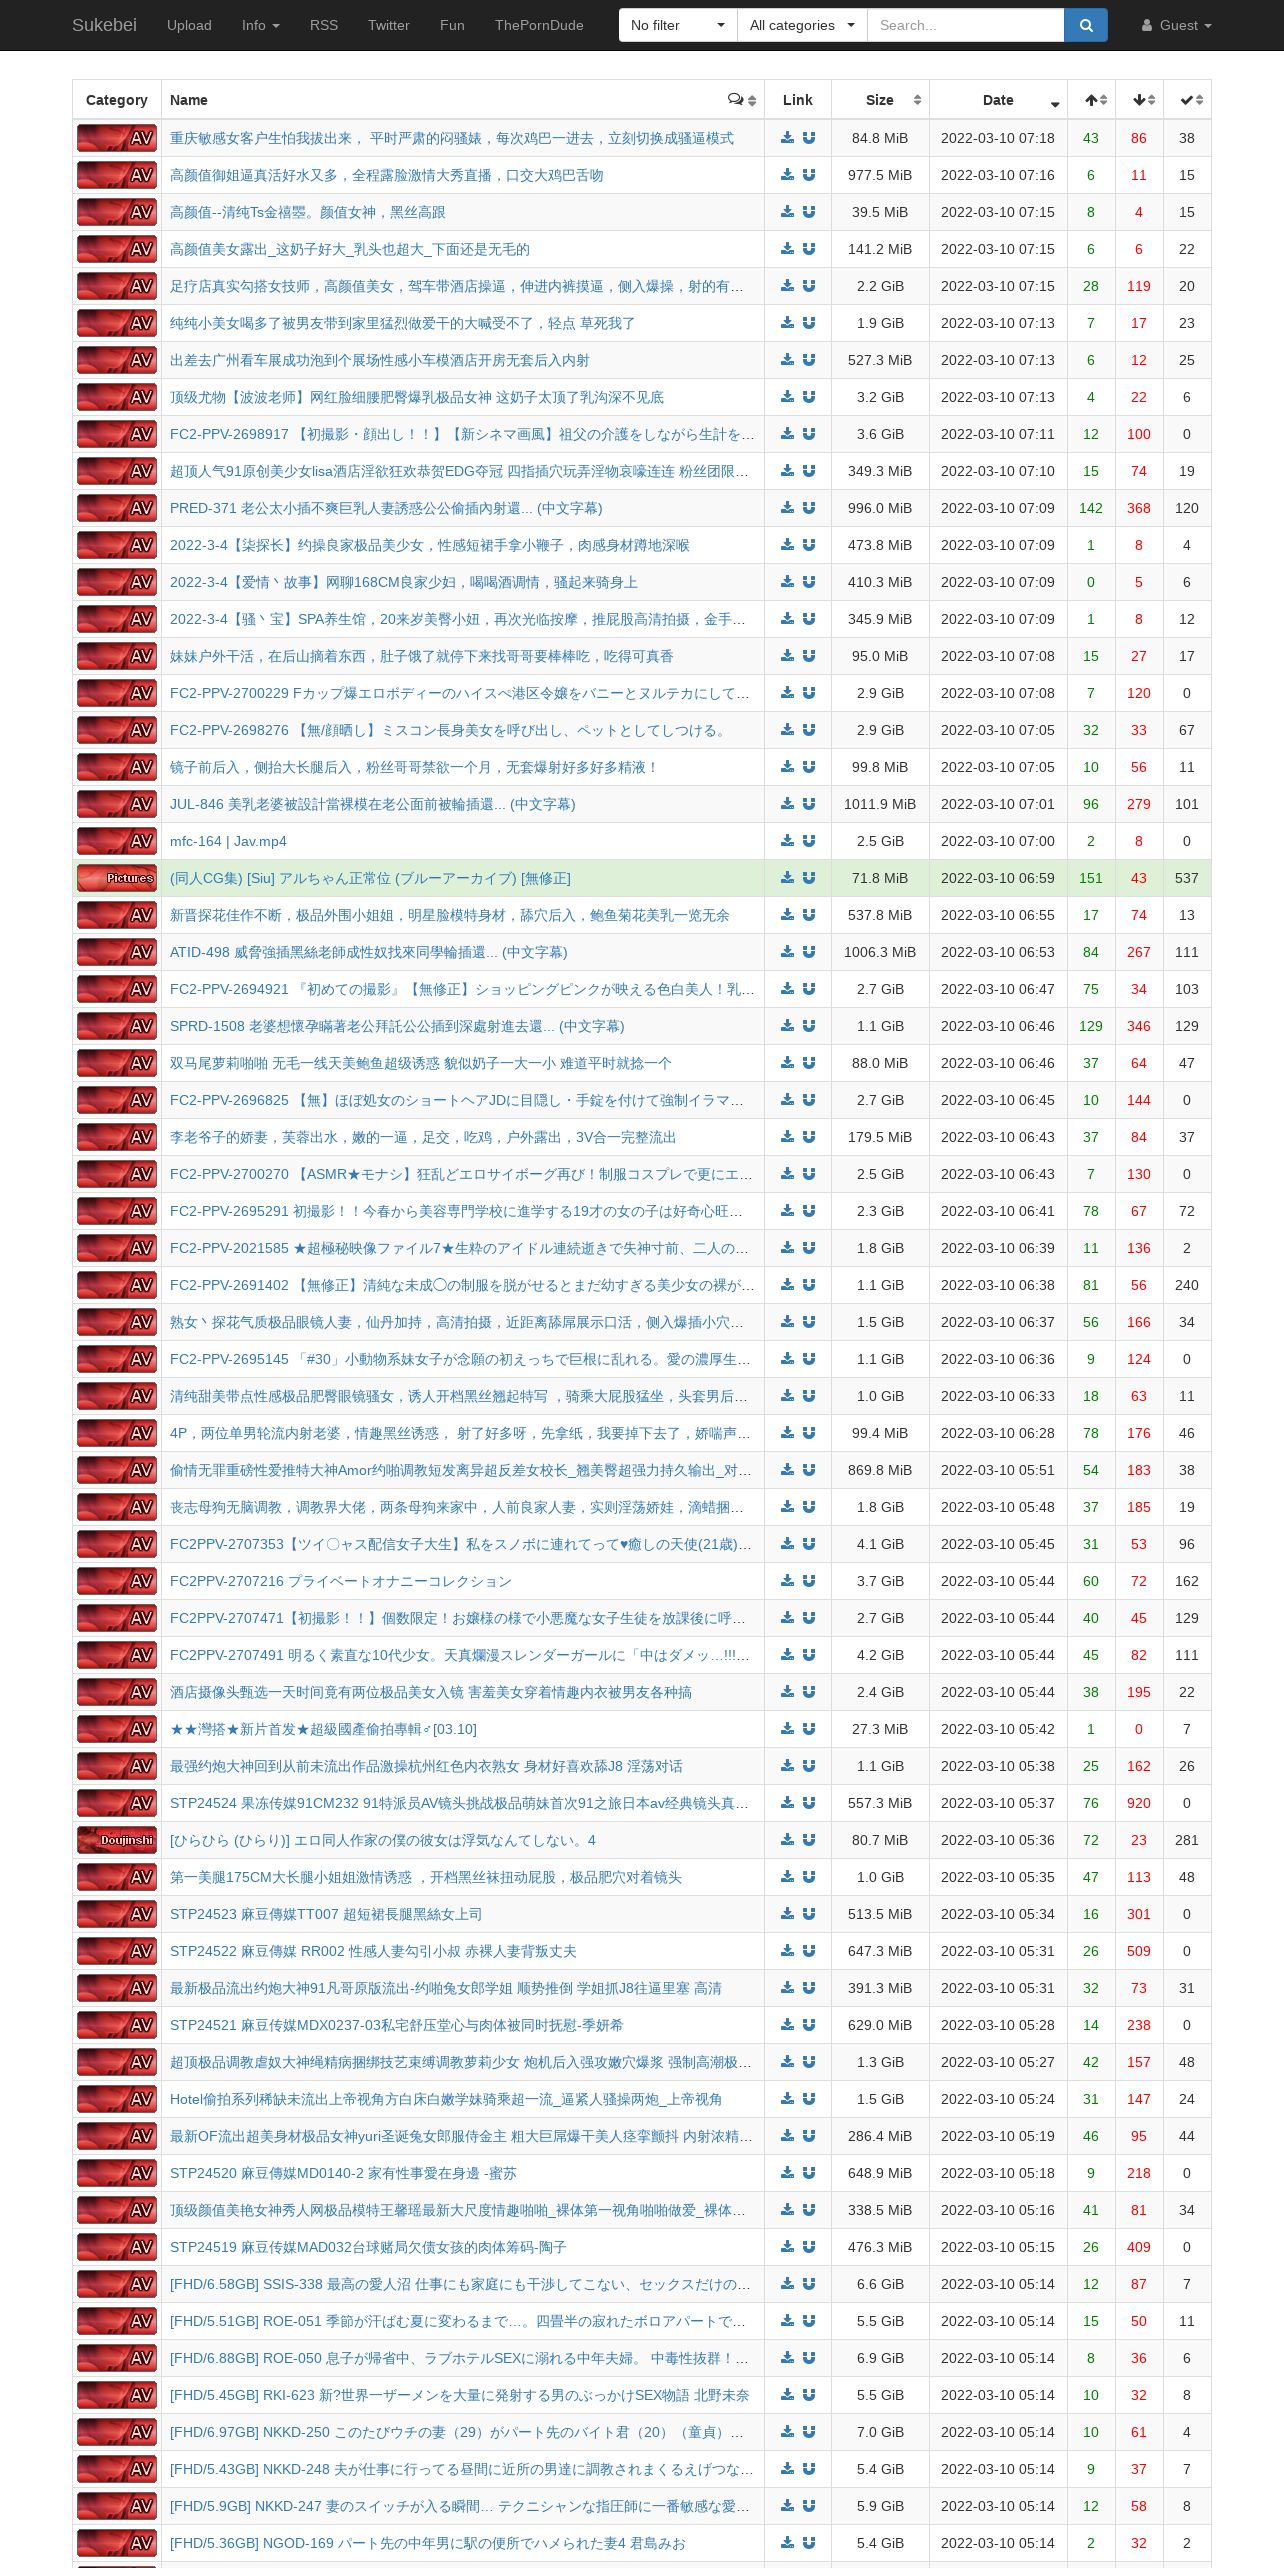Download torrent file for STP24520 row
The image size is (1284, 2568).
pos(788,2173)
